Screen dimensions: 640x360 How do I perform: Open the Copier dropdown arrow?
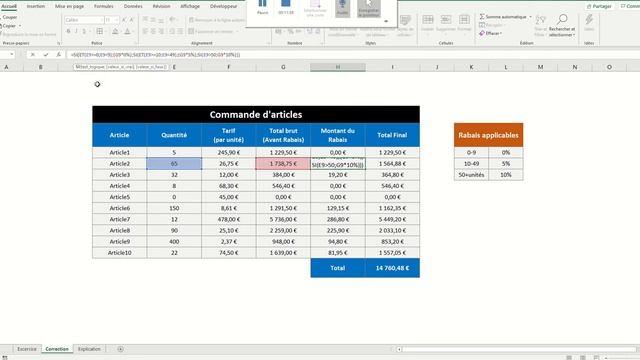[20, 26]
